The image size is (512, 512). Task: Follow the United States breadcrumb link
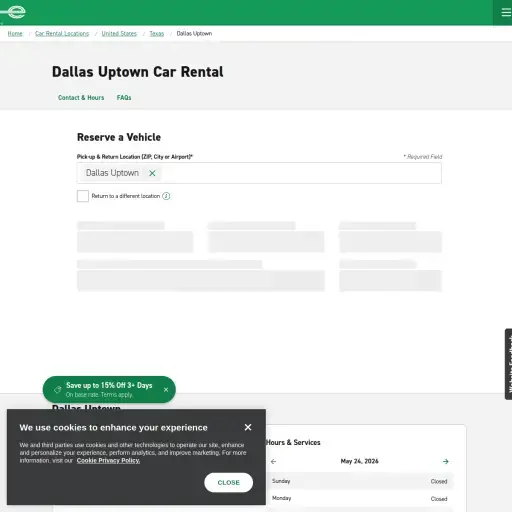click(x=119, y=34)
